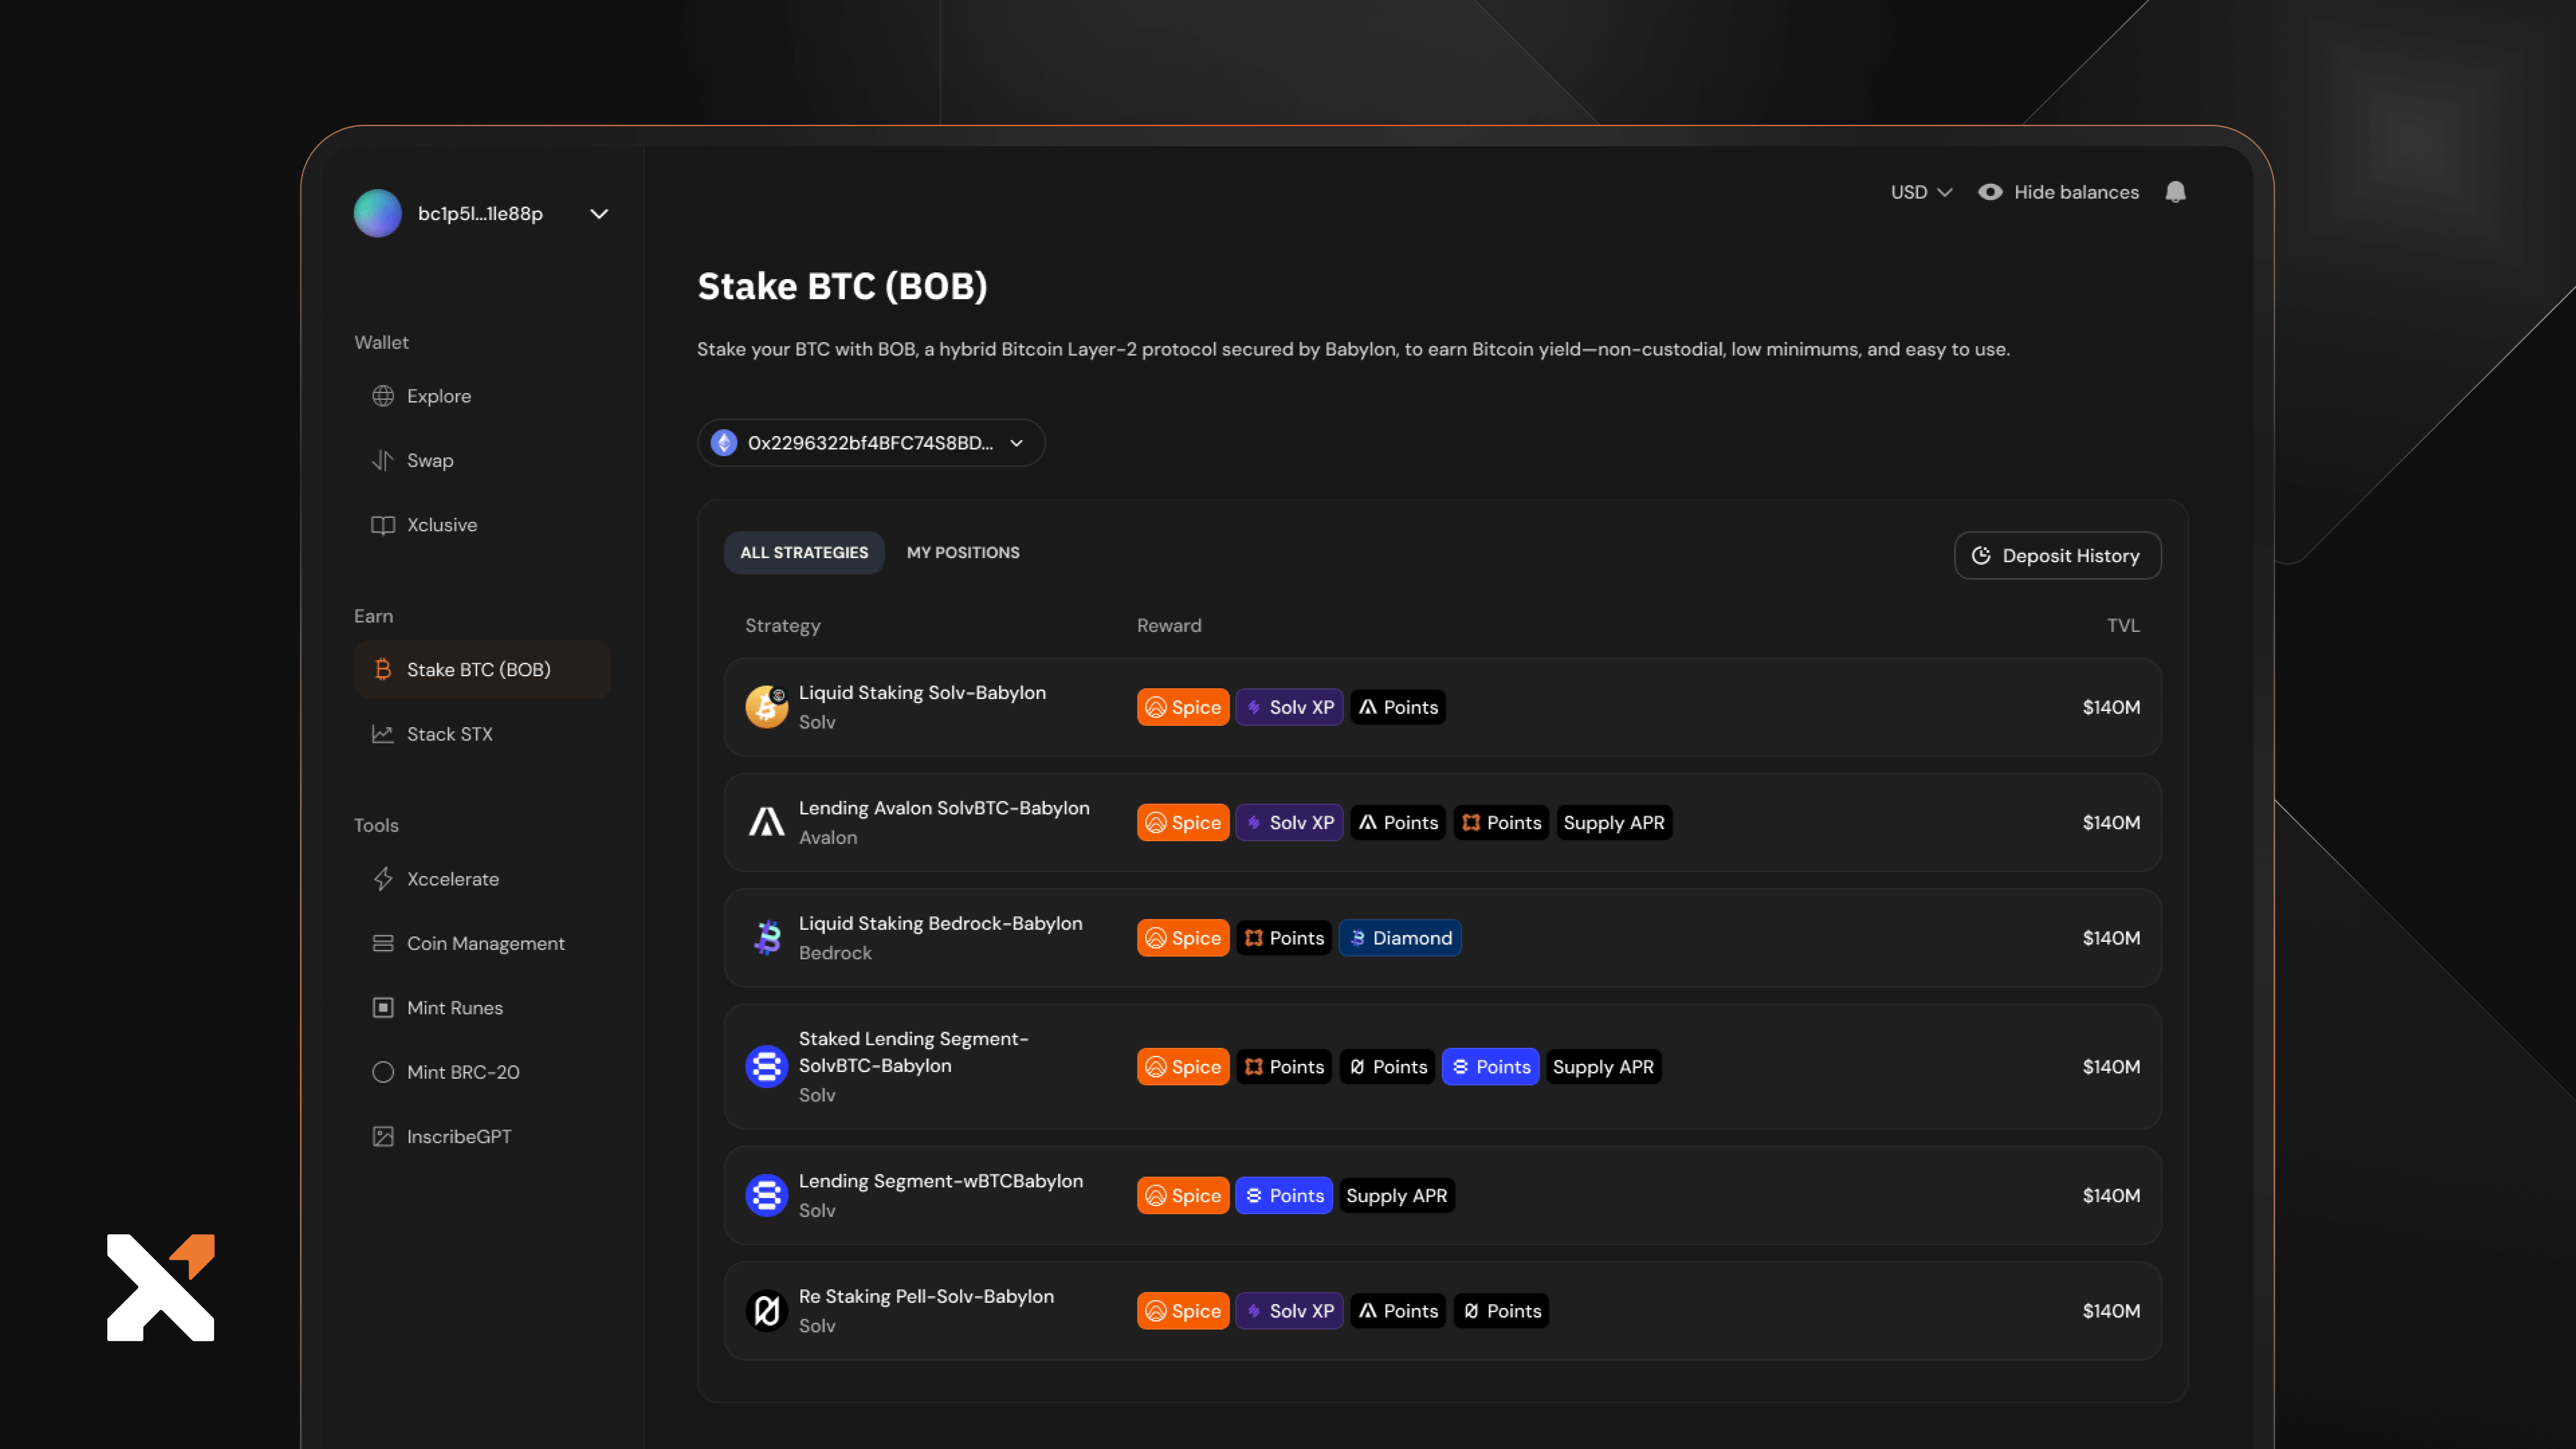Click the Bedrock logo icon
The height and width of the screenshot is (1449, 2576).
pos(767,938)
